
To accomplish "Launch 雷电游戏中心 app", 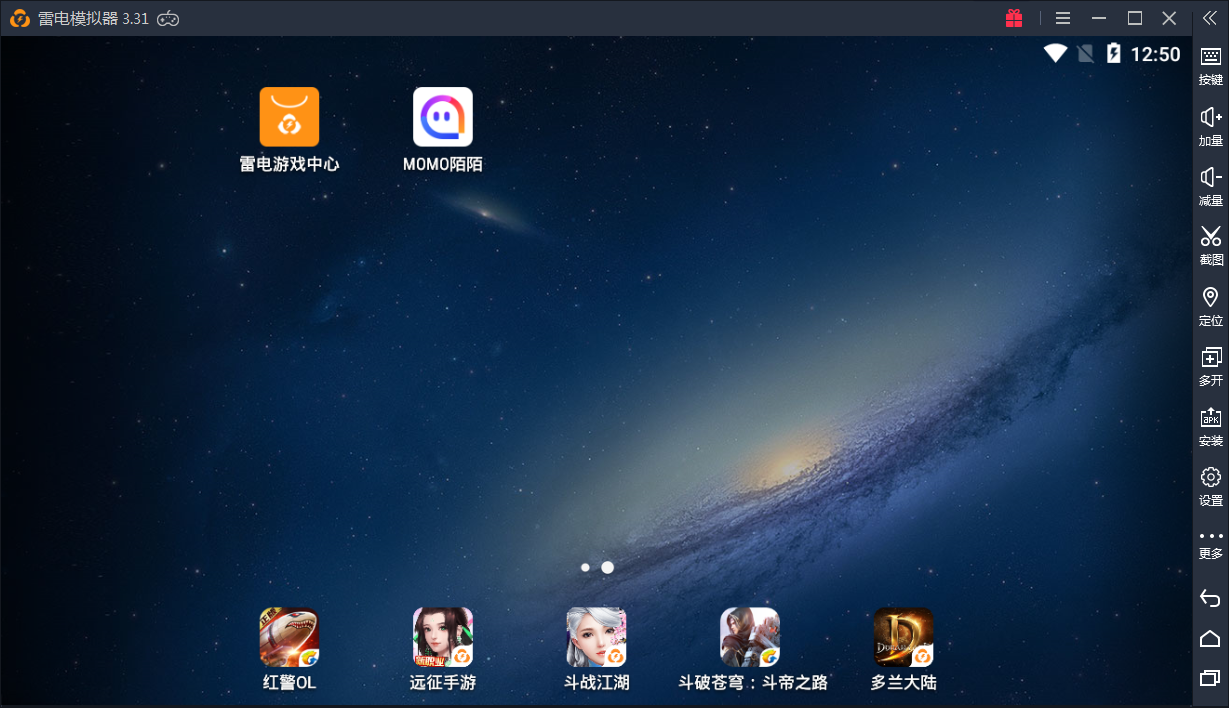I will (290, 116).
